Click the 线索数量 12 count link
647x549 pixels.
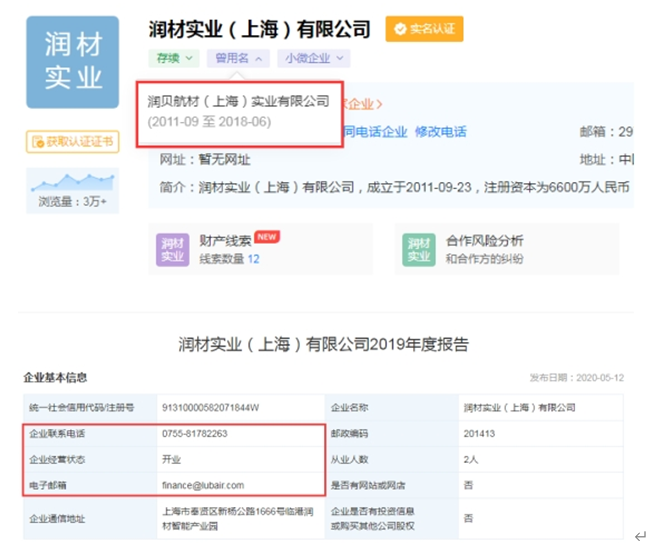pos(253,258)
